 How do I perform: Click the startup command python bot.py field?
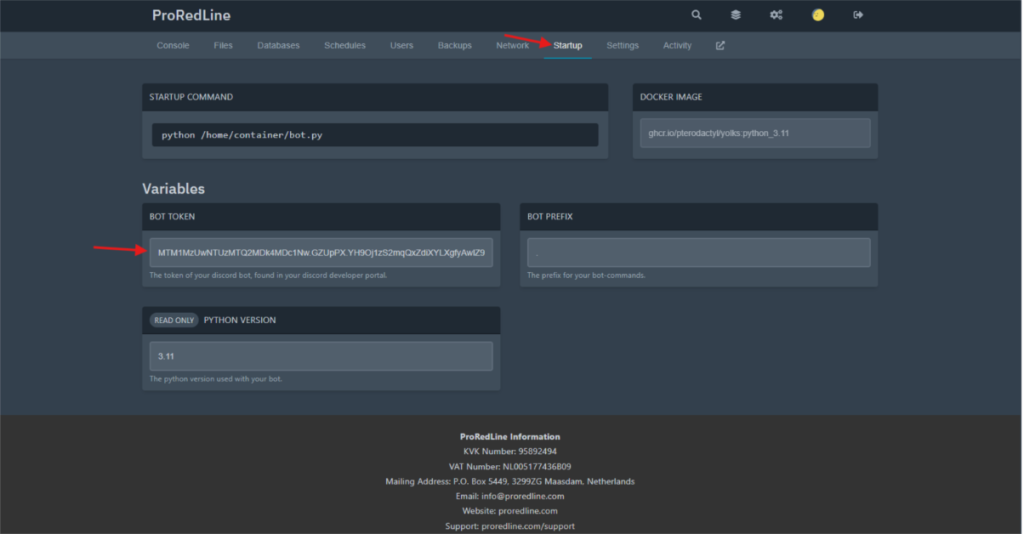coord(375,134)
